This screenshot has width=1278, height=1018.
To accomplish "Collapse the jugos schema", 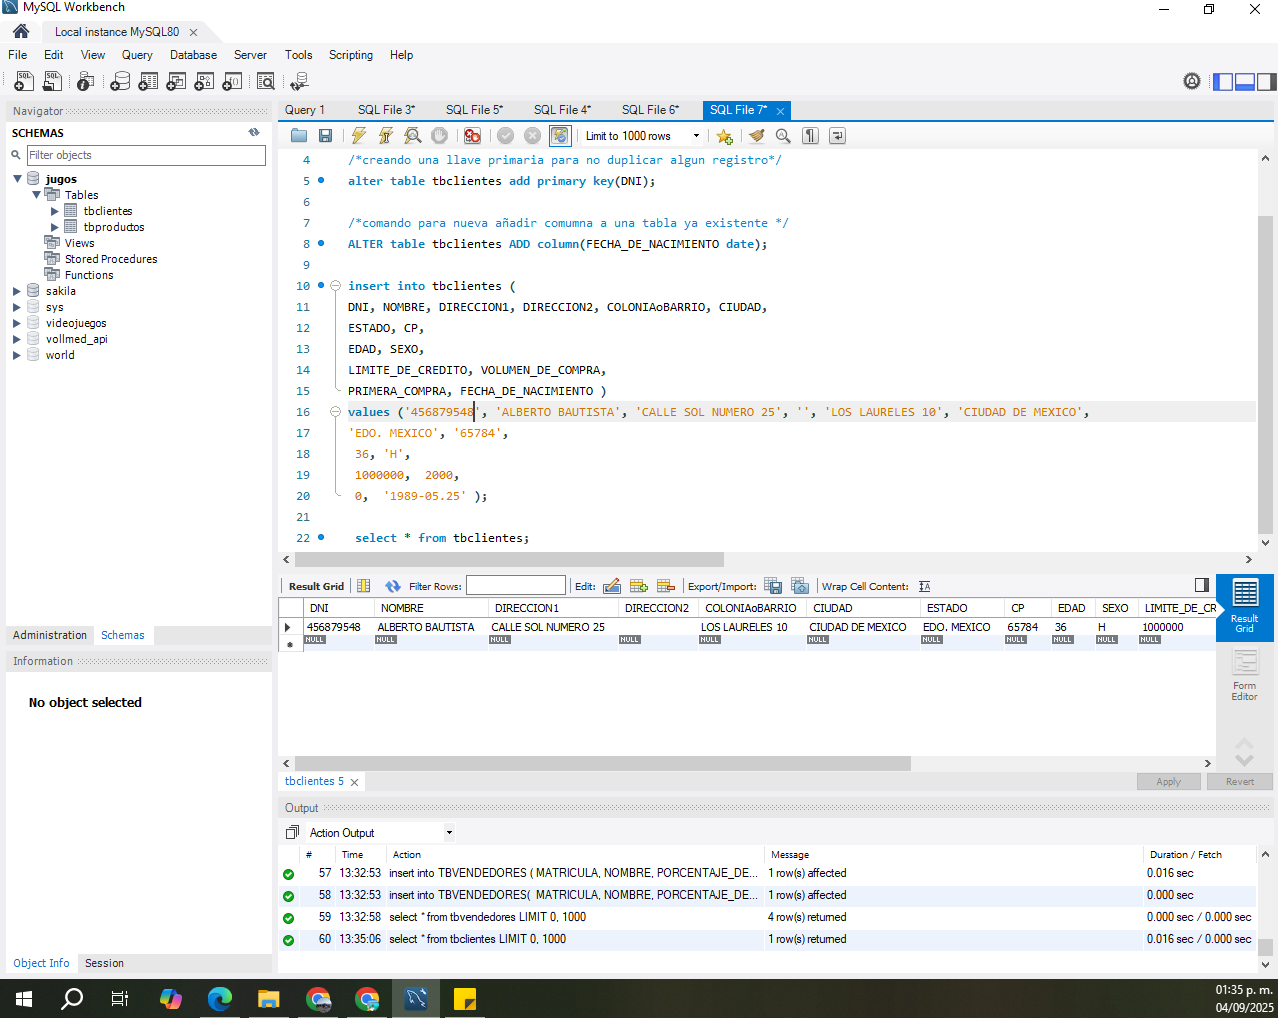I will click(17, 179).
